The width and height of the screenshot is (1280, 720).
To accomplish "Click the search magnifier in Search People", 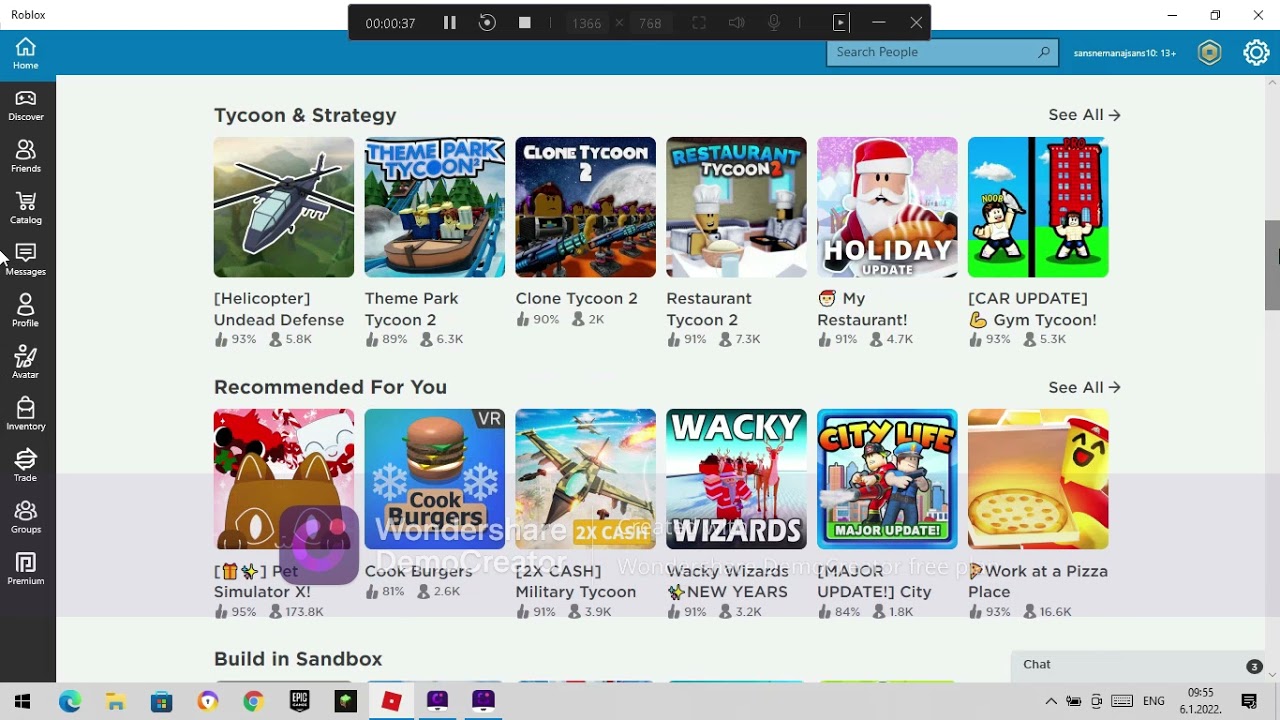I will click(1044, 52).
